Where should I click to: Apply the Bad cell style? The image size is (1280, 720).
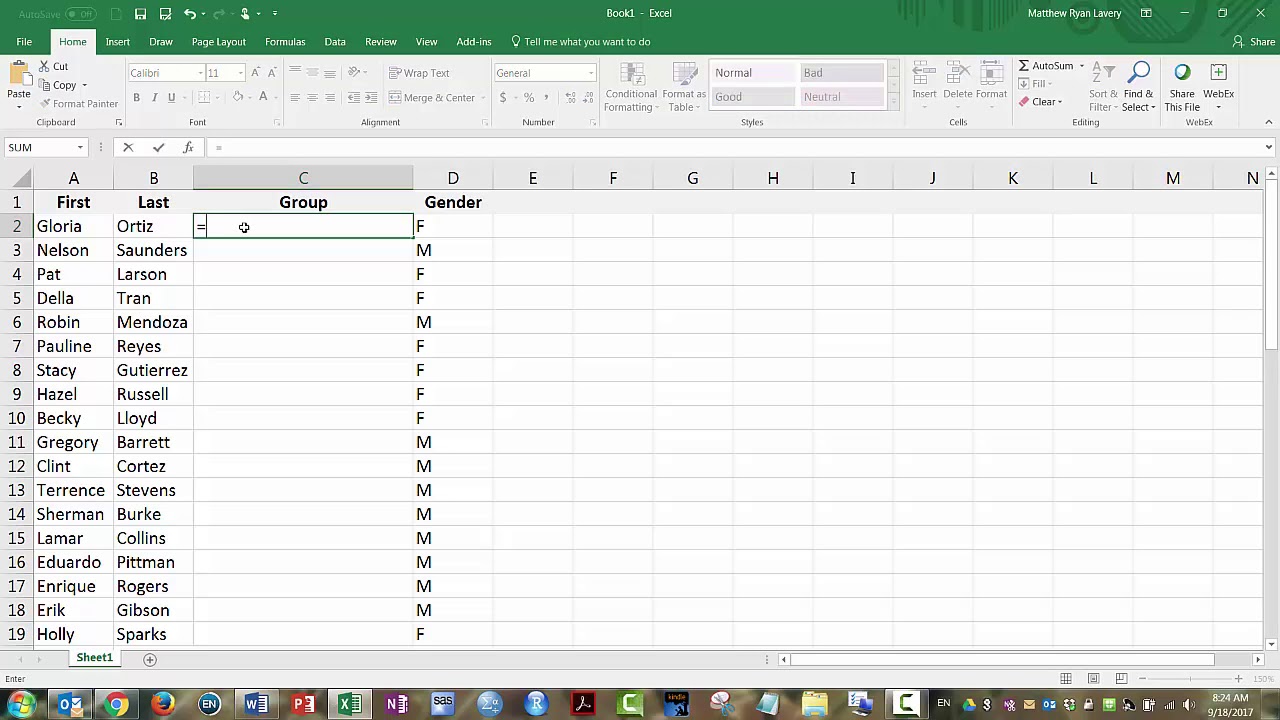click(841, 73)
